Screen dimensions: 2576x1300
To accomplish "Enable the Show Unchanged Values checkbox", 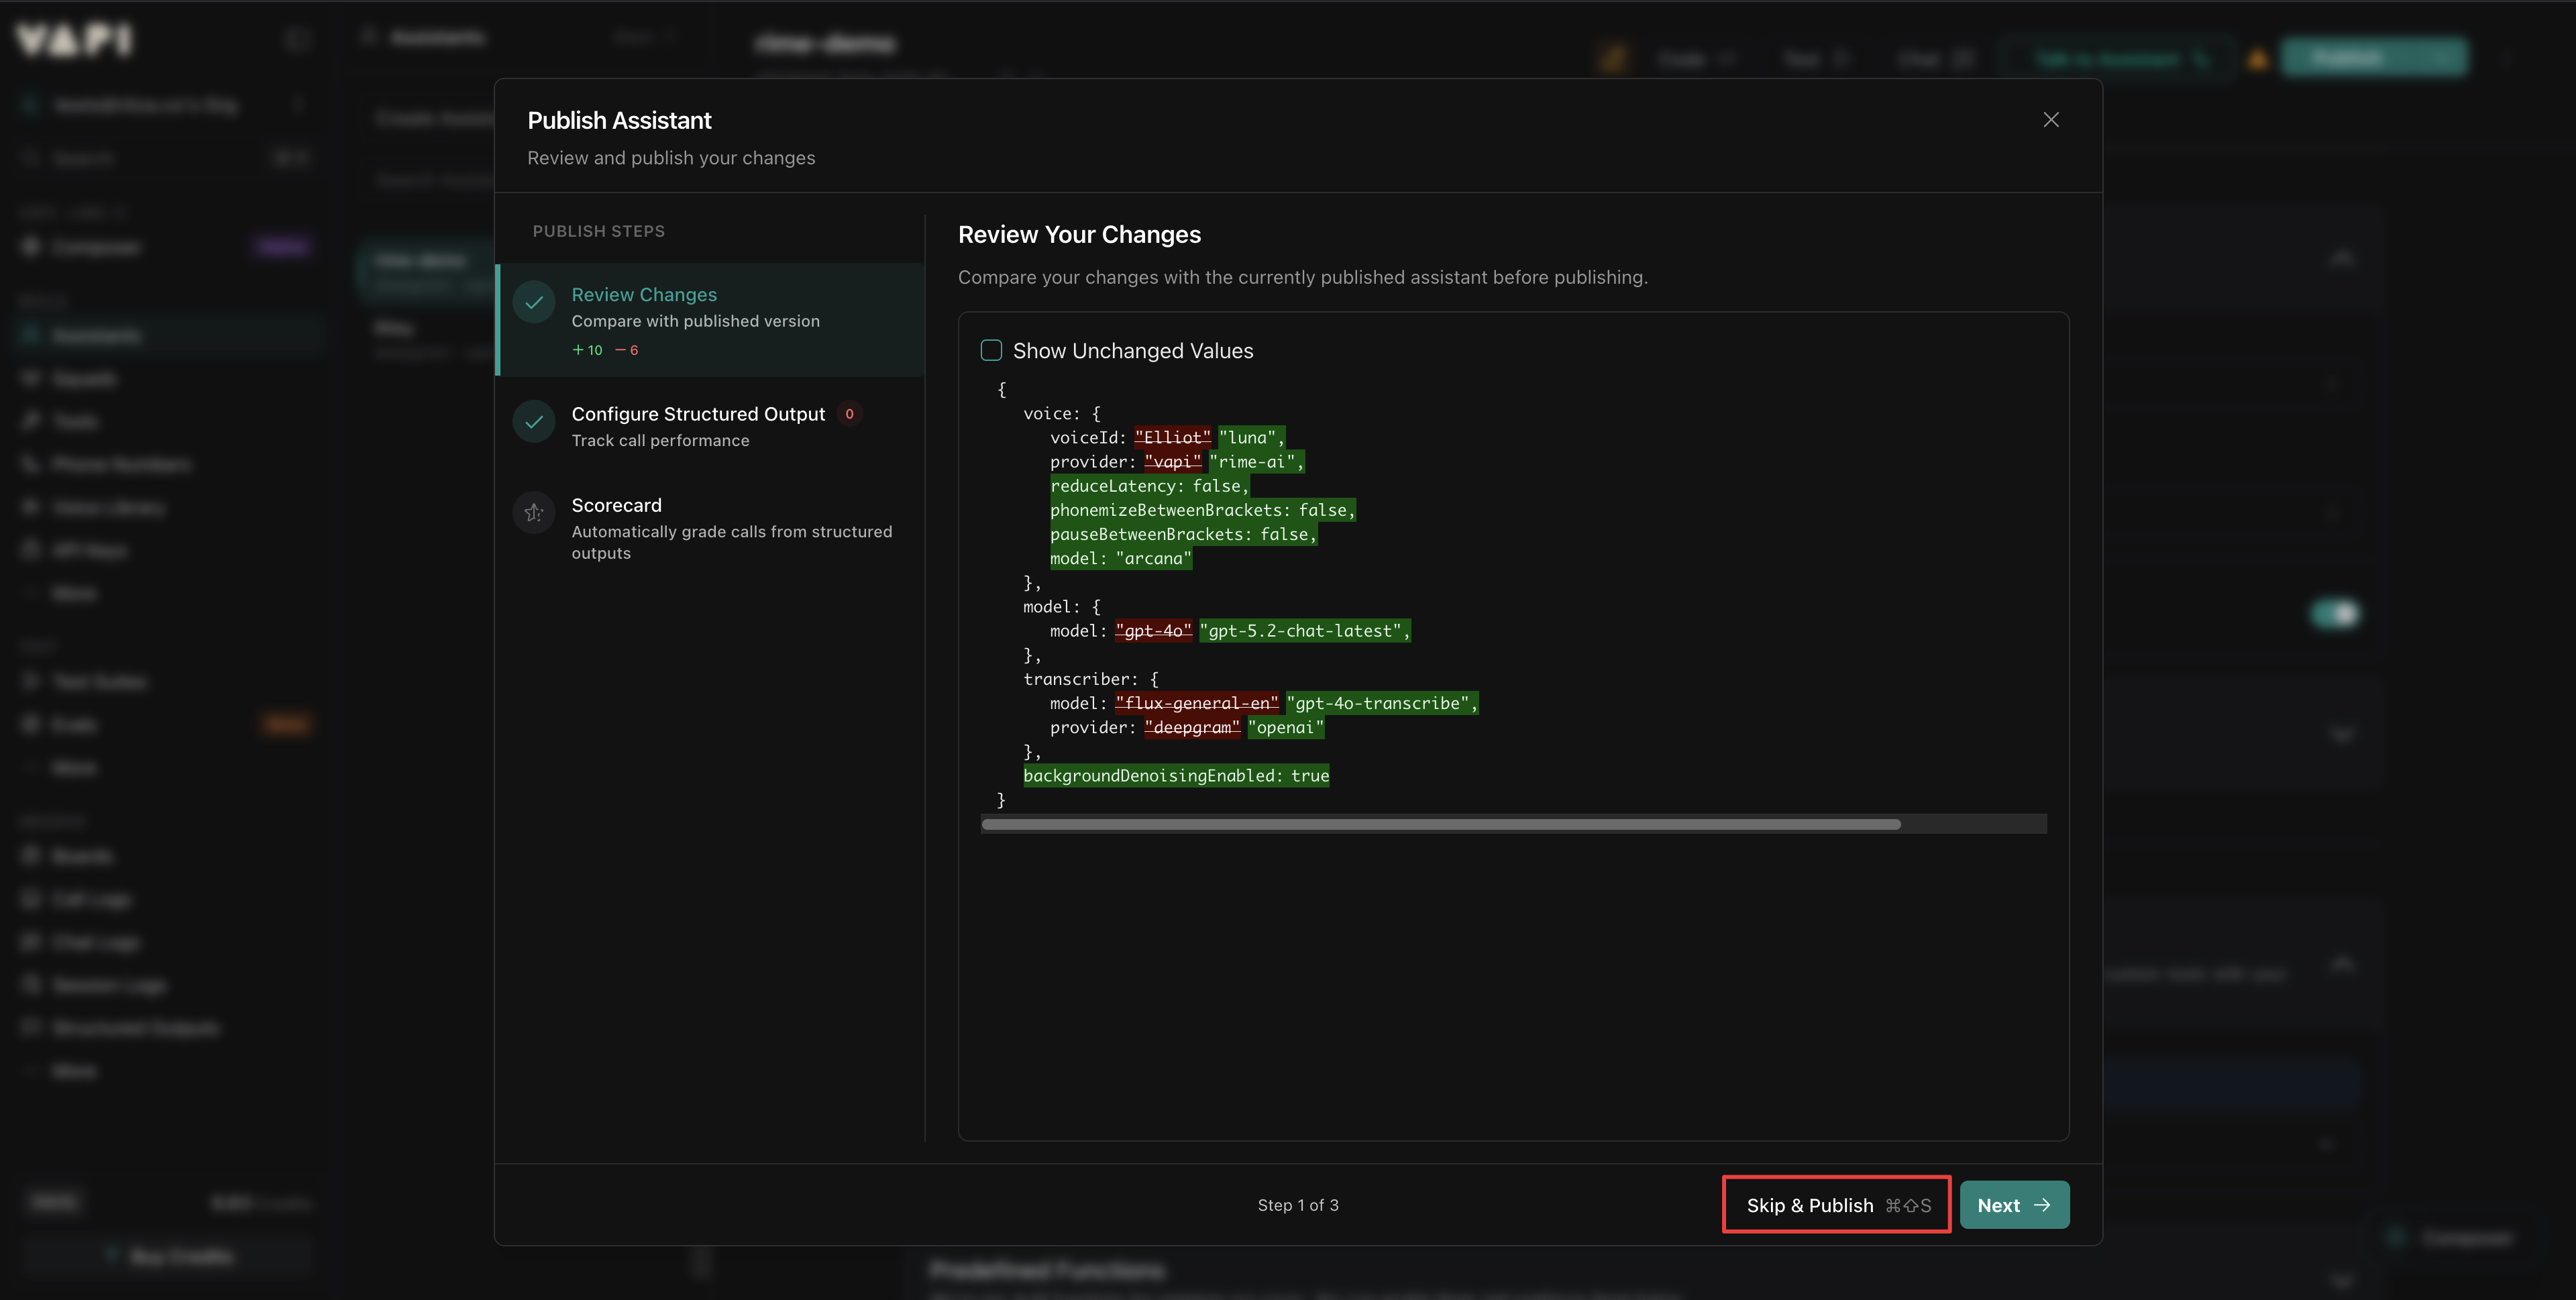I will [991, 350].
